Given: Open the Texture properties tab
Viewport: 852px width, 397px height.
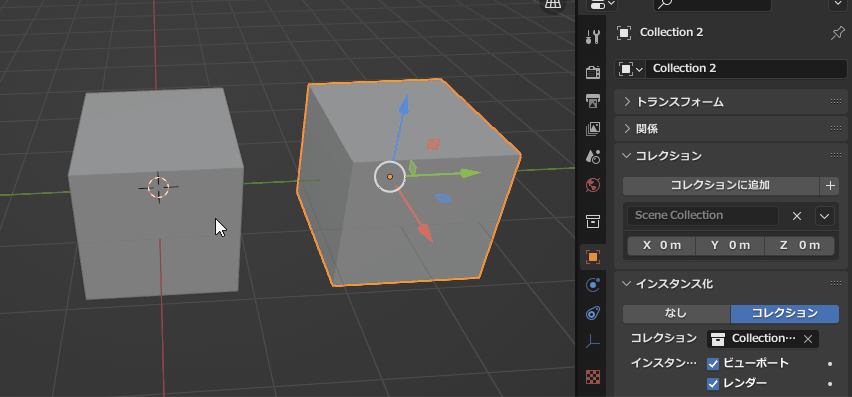Looking at the screenshot, I should (x=592, y=376).
